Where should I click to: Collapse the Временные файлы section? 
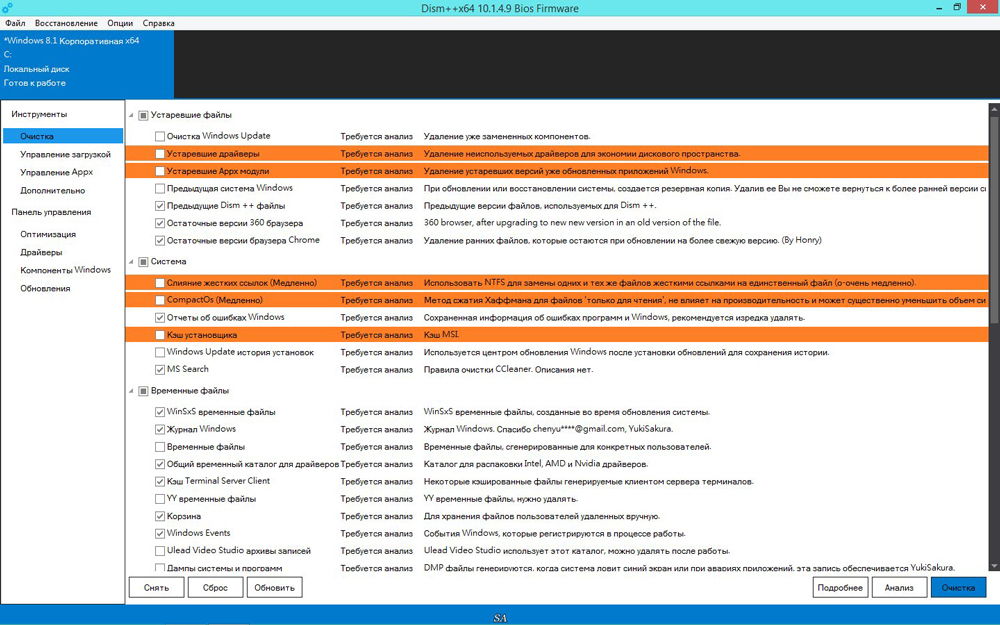(x=131, y=391)
